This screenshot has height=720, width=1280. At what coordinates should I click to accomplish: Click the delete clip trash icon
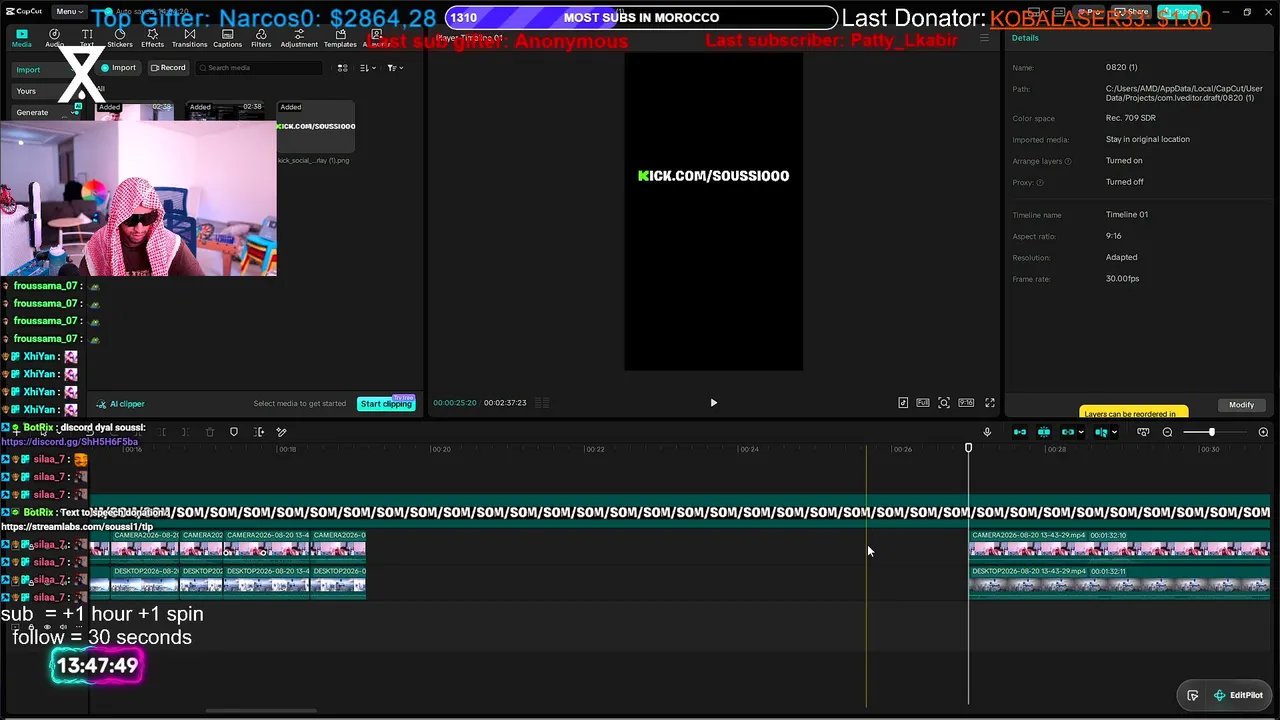click(x=210, y=432)
